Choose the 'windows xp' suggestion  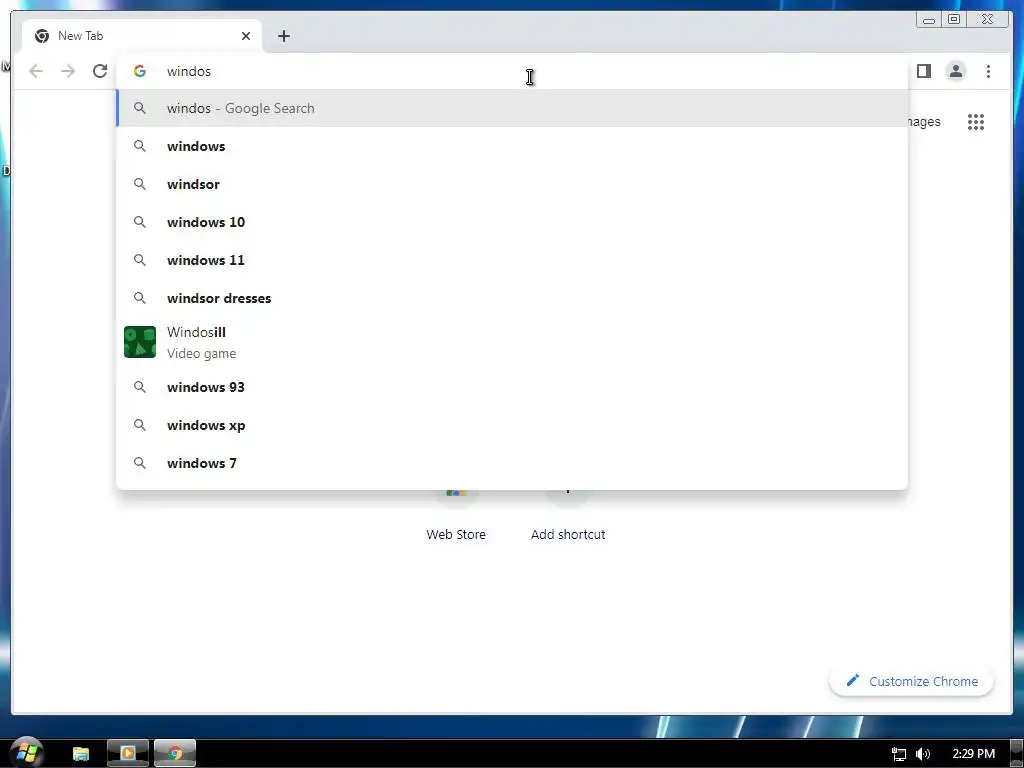[x=512, y=425]
